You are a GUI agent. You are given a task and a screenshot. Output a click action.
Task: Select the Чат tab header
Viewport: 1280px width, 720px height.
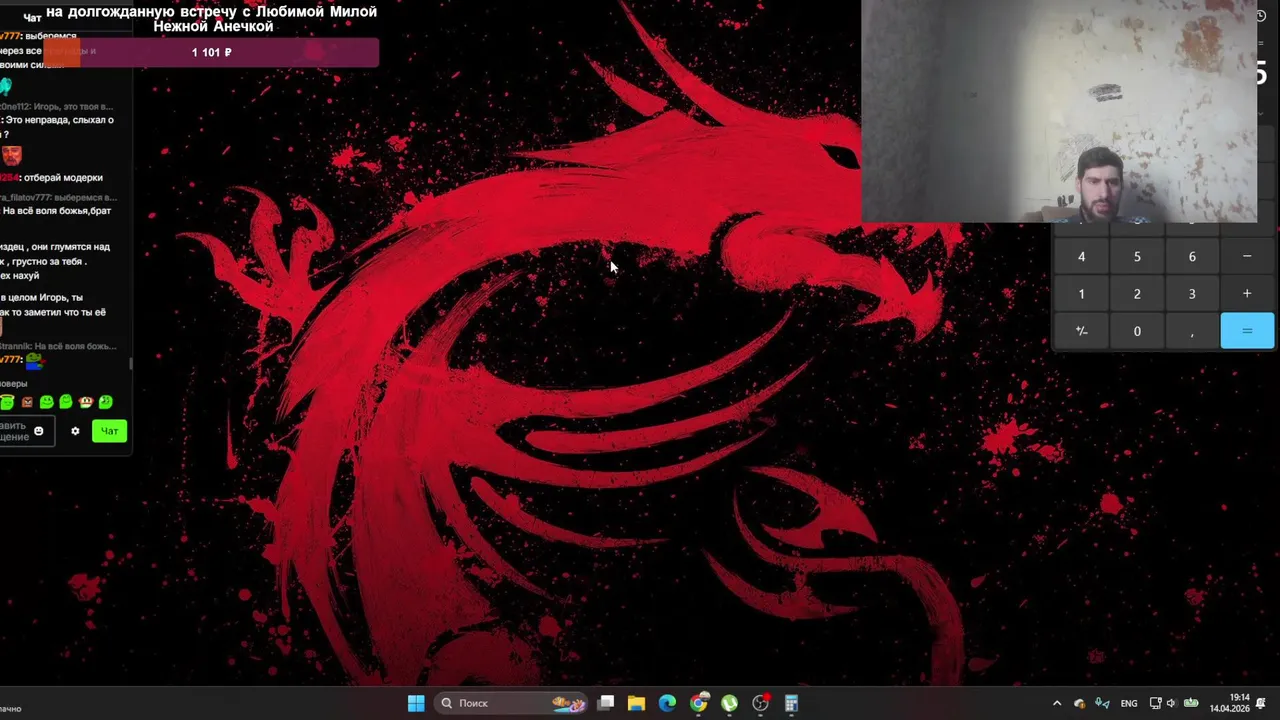click(x=32, y=18)
